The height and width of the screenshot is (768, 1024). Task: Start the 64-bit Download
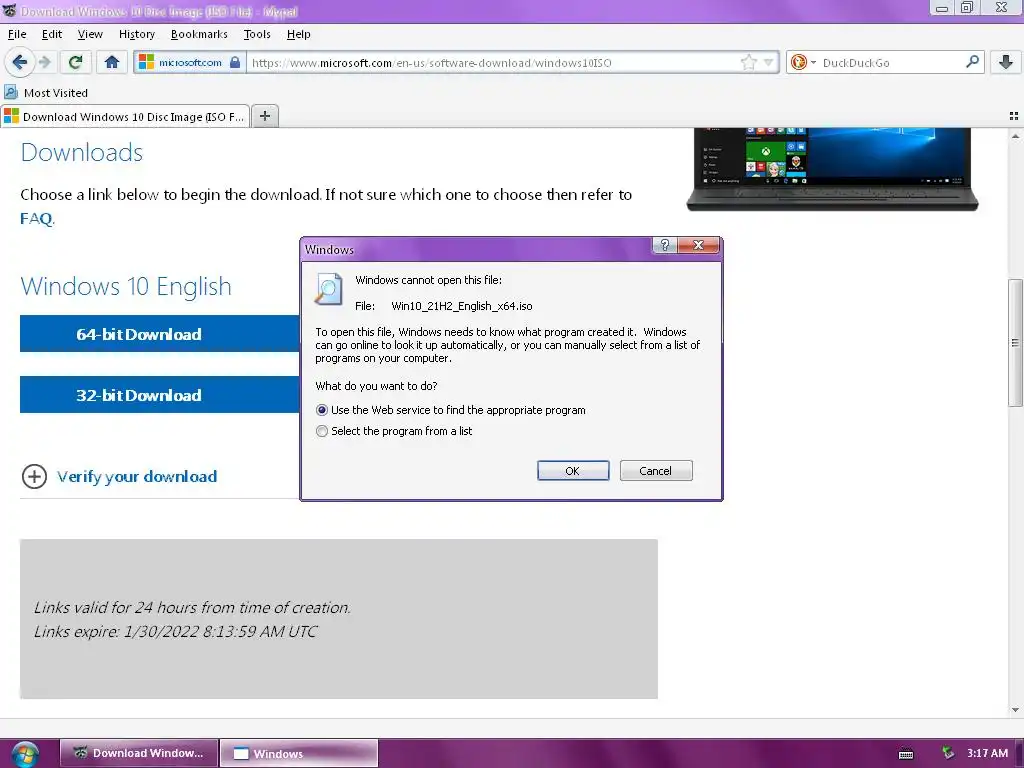point(159,334)
